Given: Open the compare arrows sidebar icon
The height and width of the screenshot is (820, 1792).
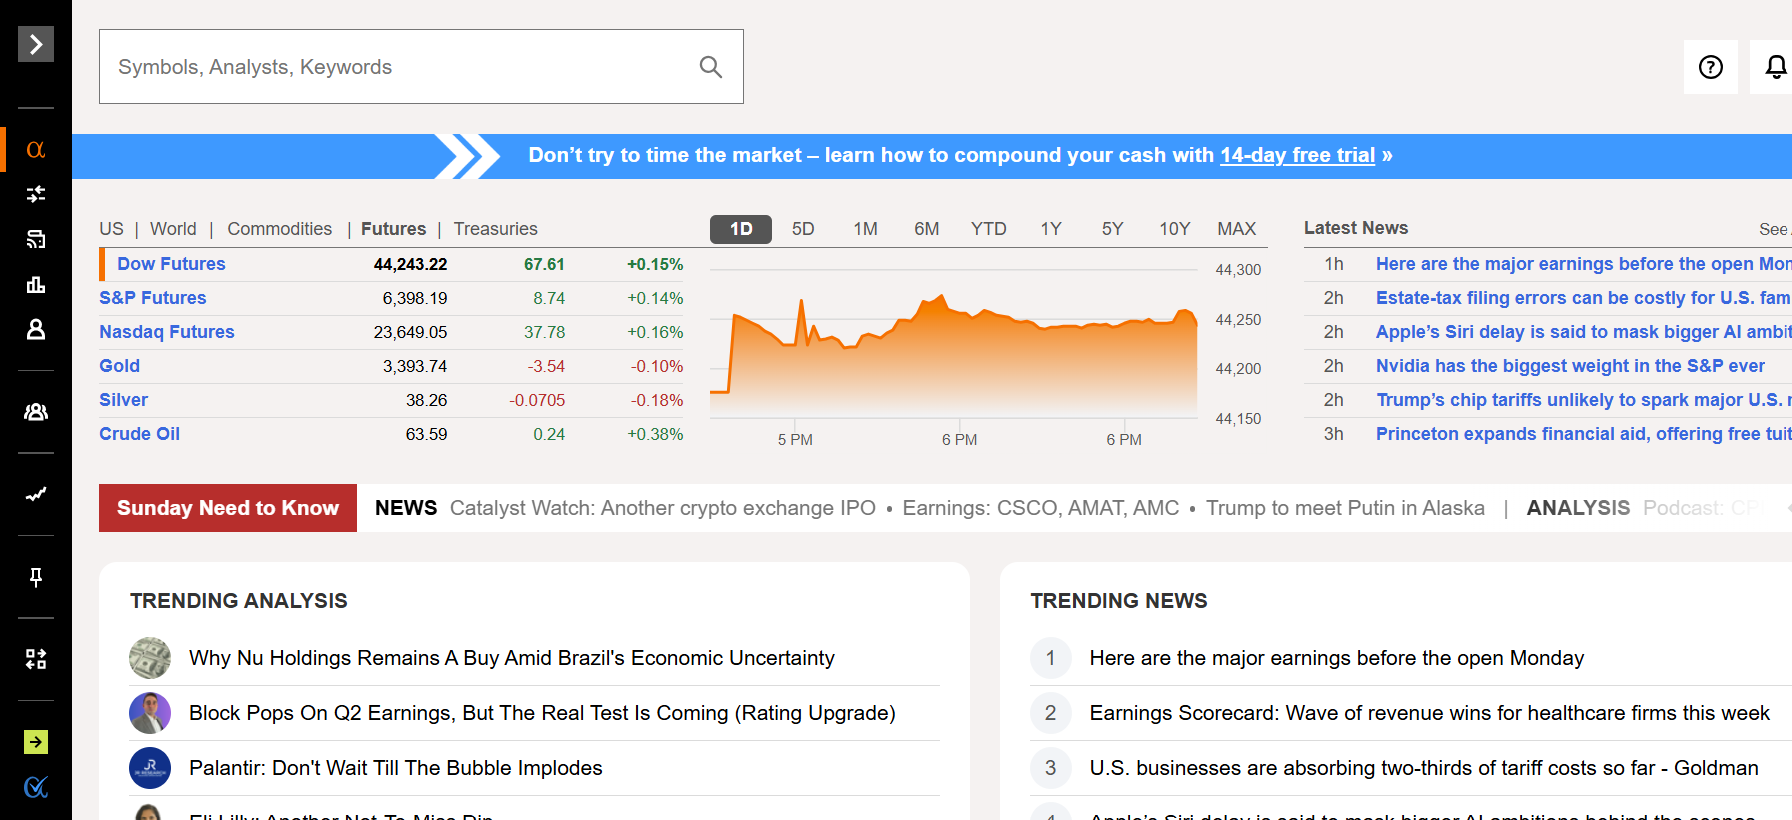Looking at the screenshot, I should pyautogui.click(x=36, y=194).
